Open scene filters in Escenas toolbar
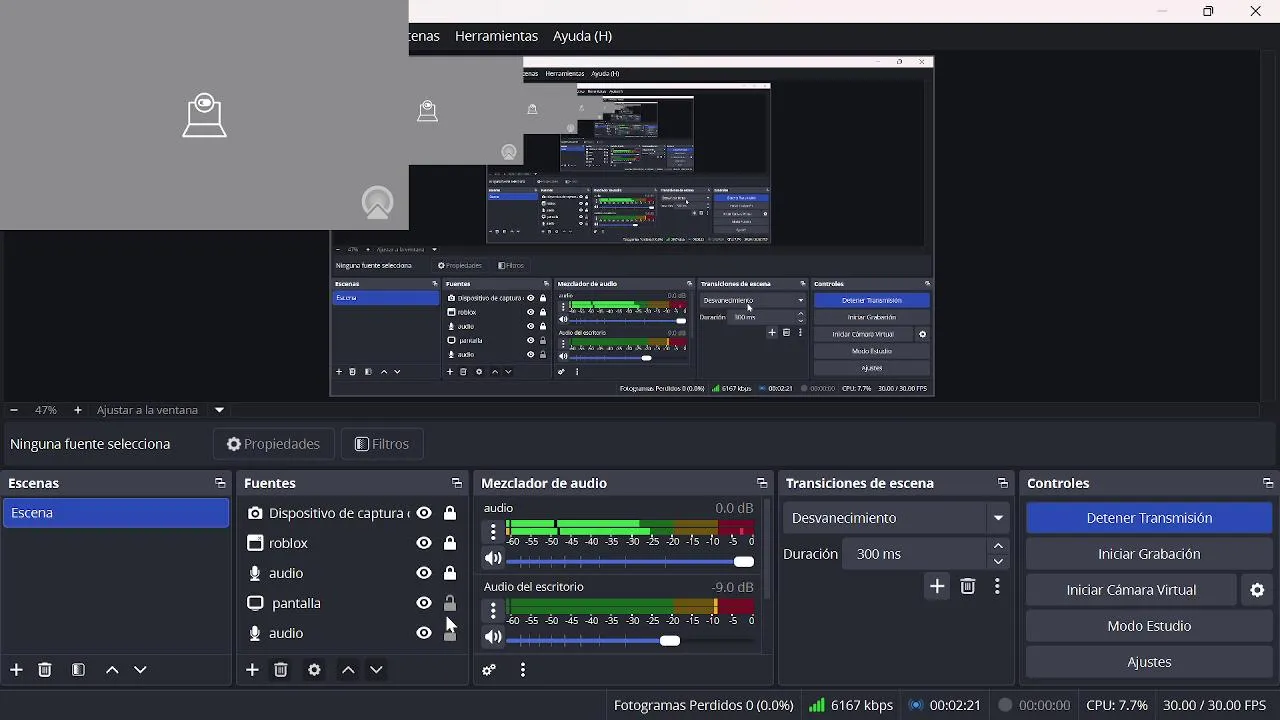The width and height of the screenshot is (1280, 720). [78, 670]
